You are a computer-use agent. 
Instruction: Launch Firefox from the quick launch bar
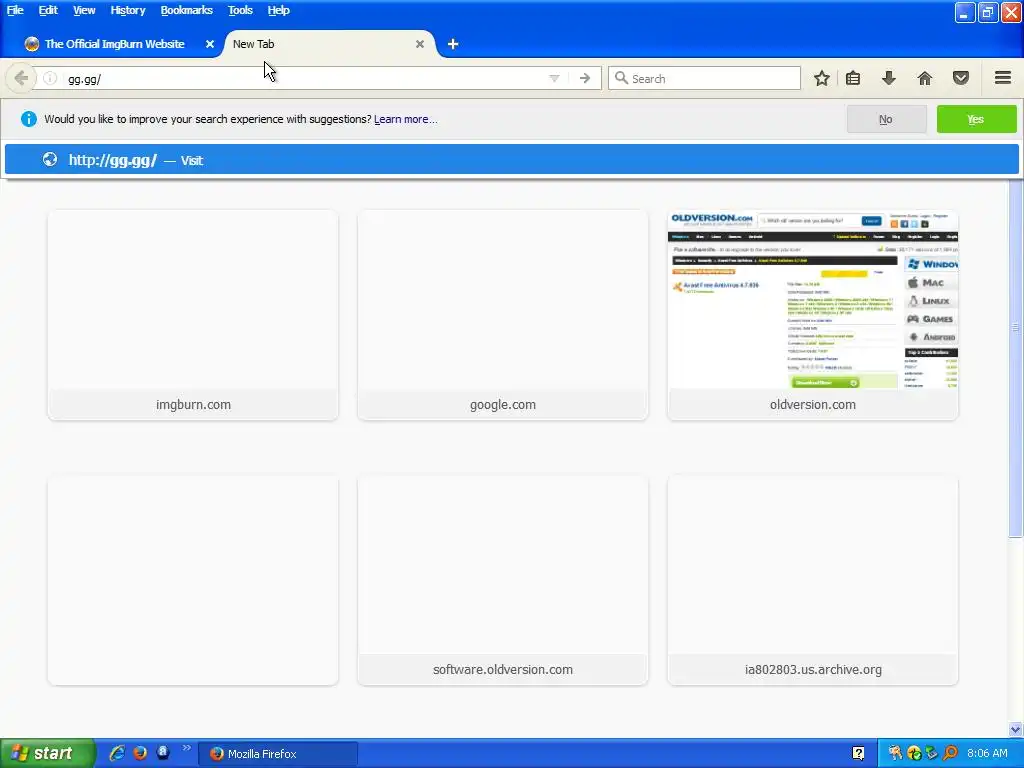point(140,753)
